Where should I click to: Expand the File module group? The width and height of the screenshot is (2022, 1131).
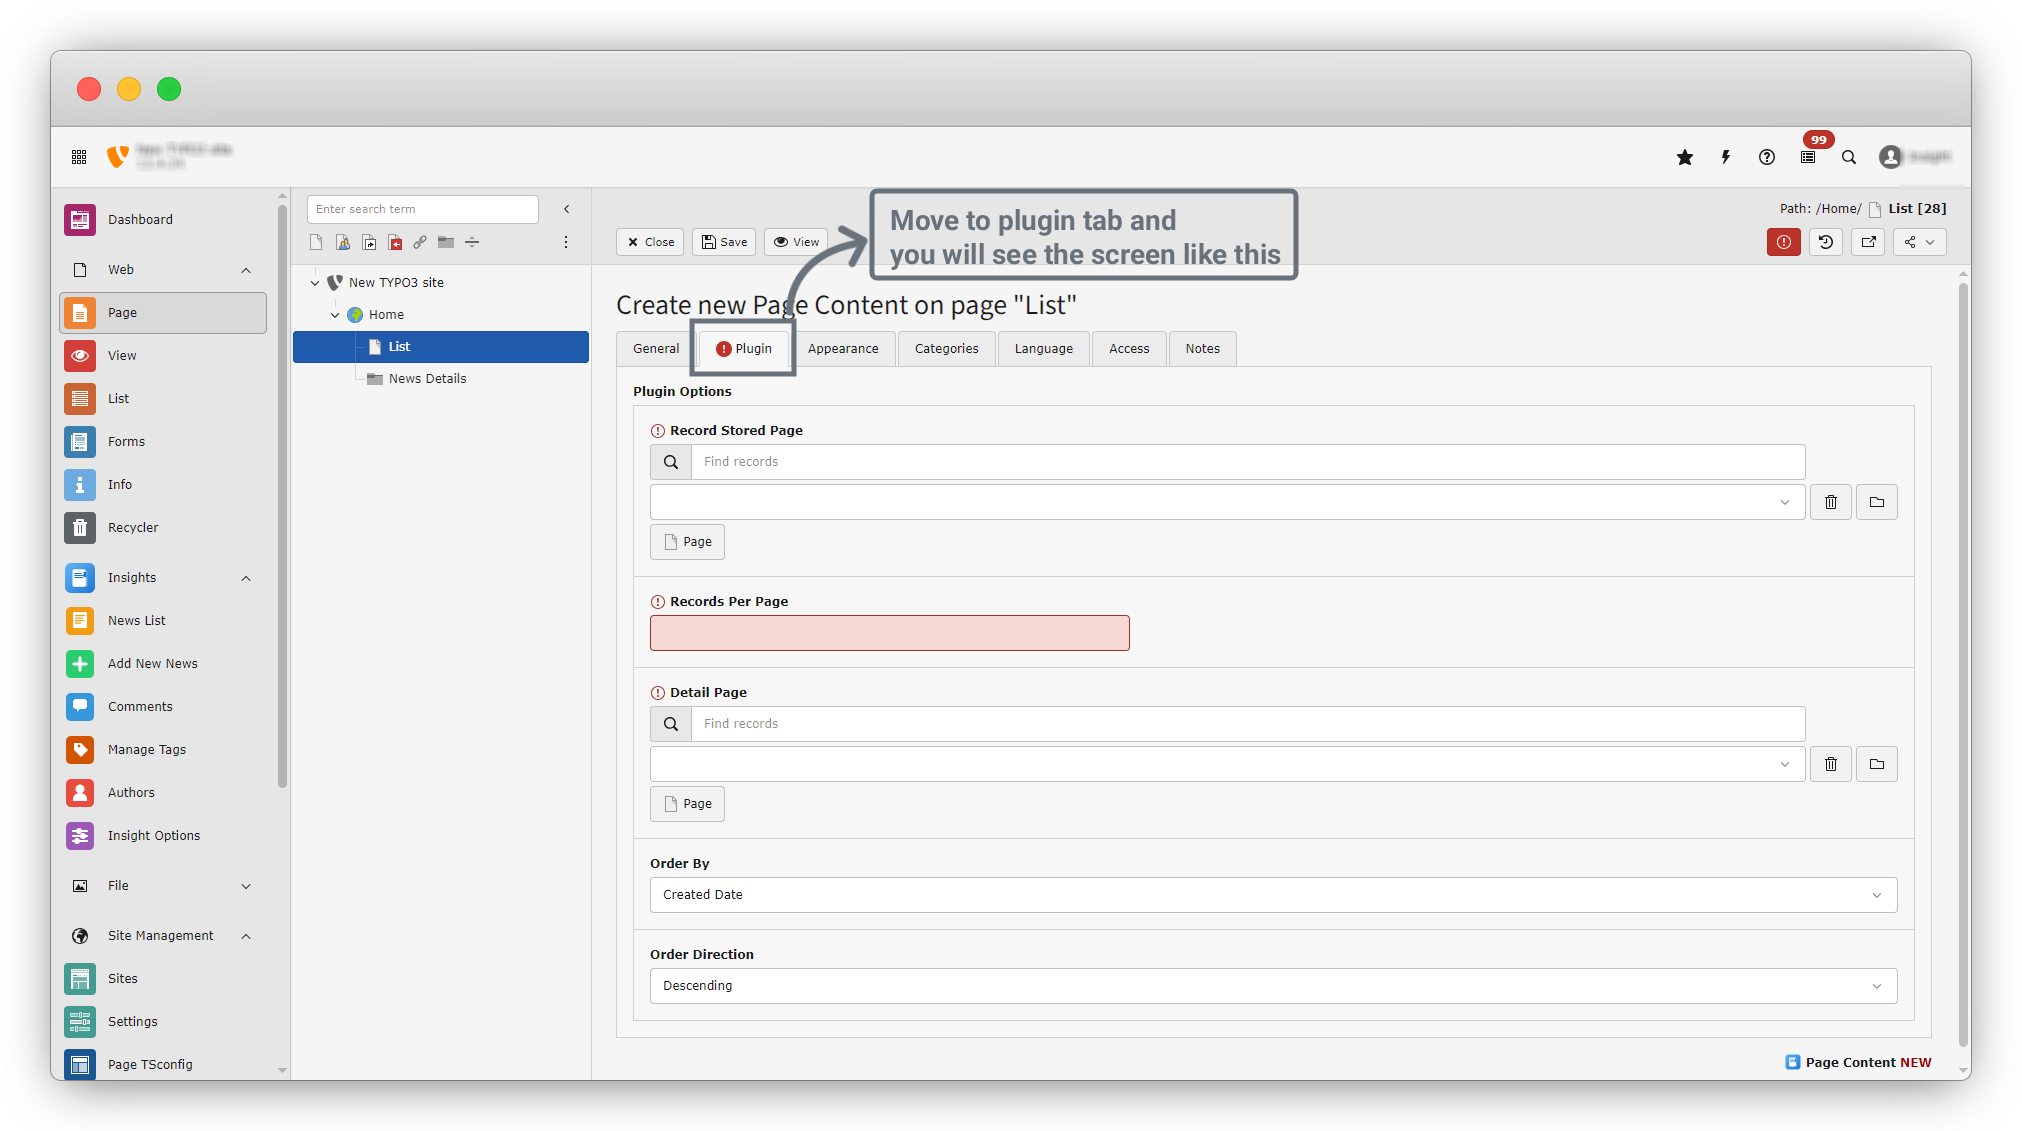246,886
